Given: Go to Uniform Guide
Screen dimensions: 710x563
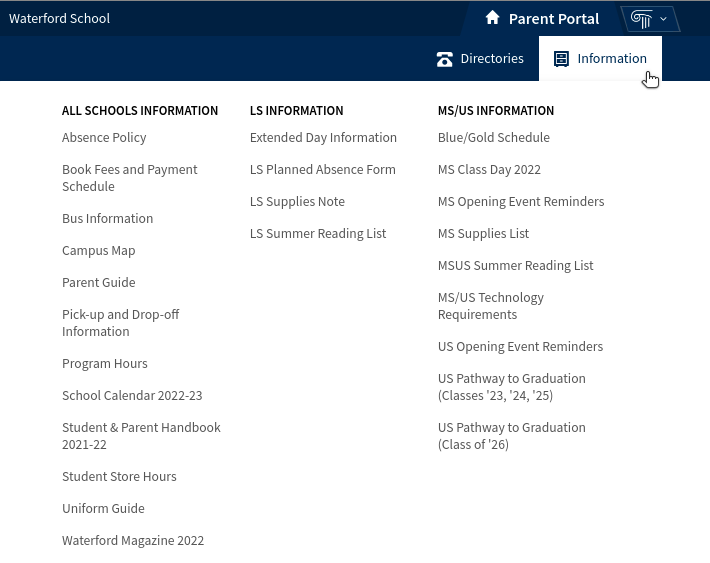Looking at the screenshot, I should (x=103, y=508).
